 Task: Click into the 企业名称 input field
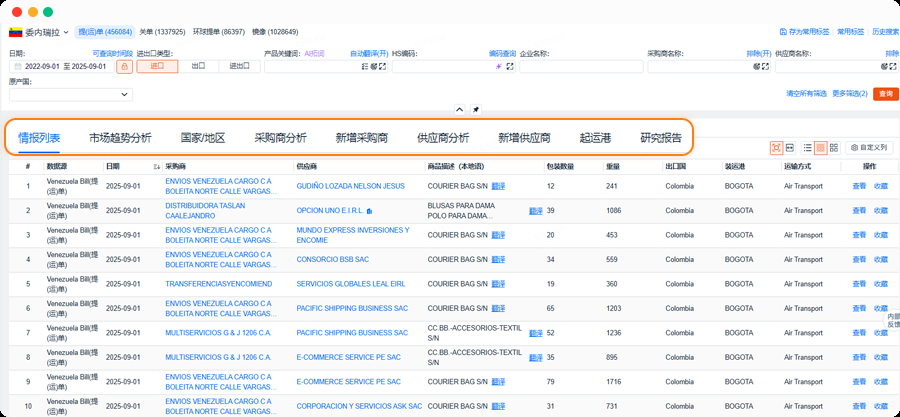click(580, 67)
